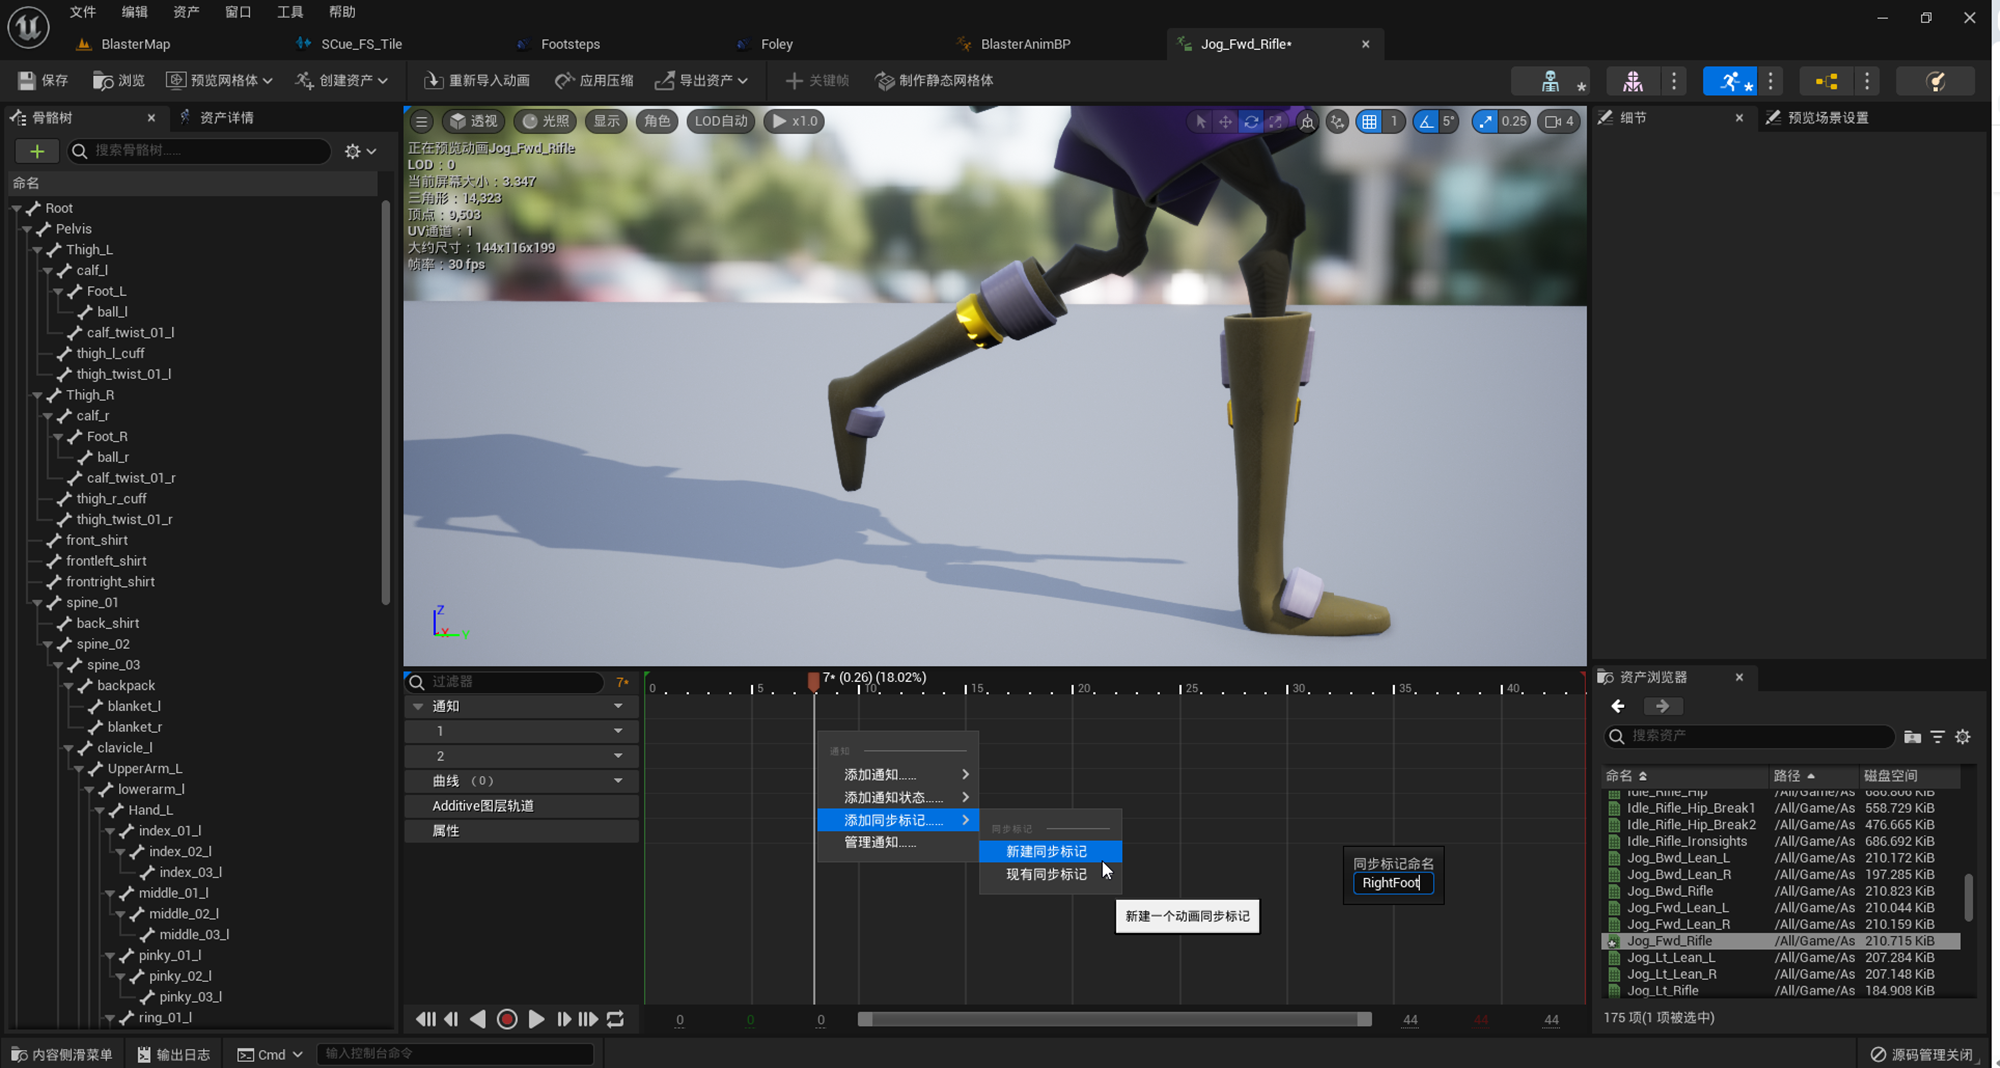Click the camera speed 4 control
The height and width of the screenshot is (1068, 2000).
tap(1559, 121)
